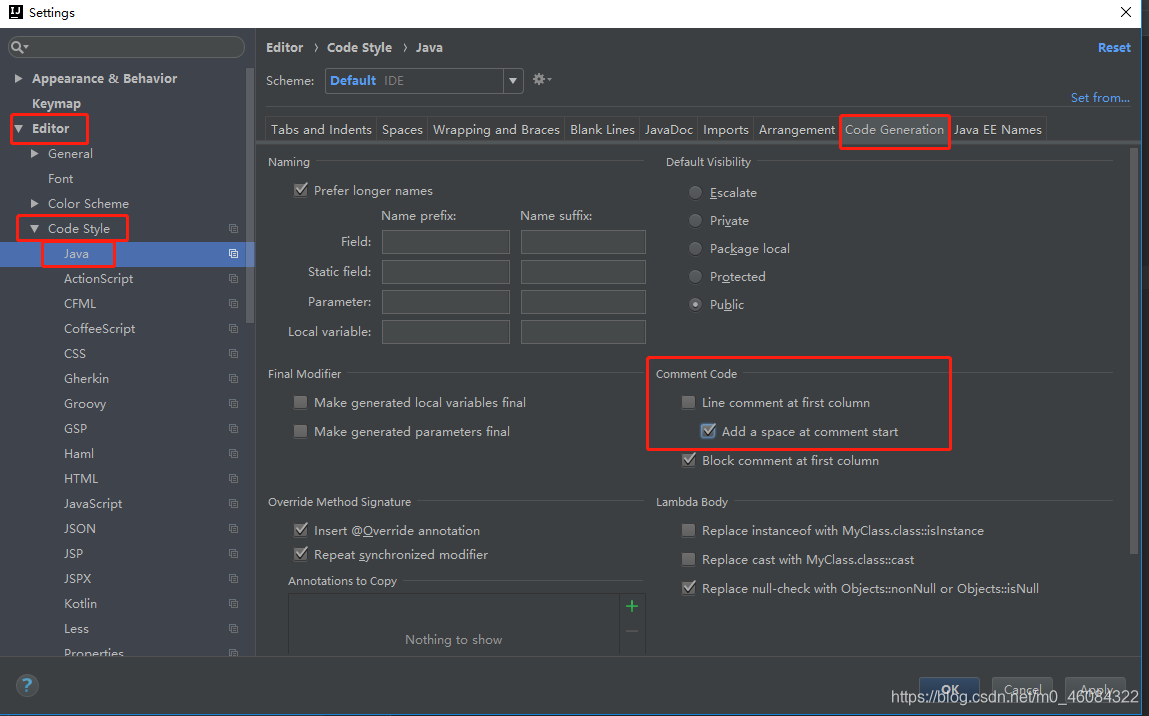1149x716 pixels.
Task: Select Keymap in settings tree
Action: pos(56,103)
